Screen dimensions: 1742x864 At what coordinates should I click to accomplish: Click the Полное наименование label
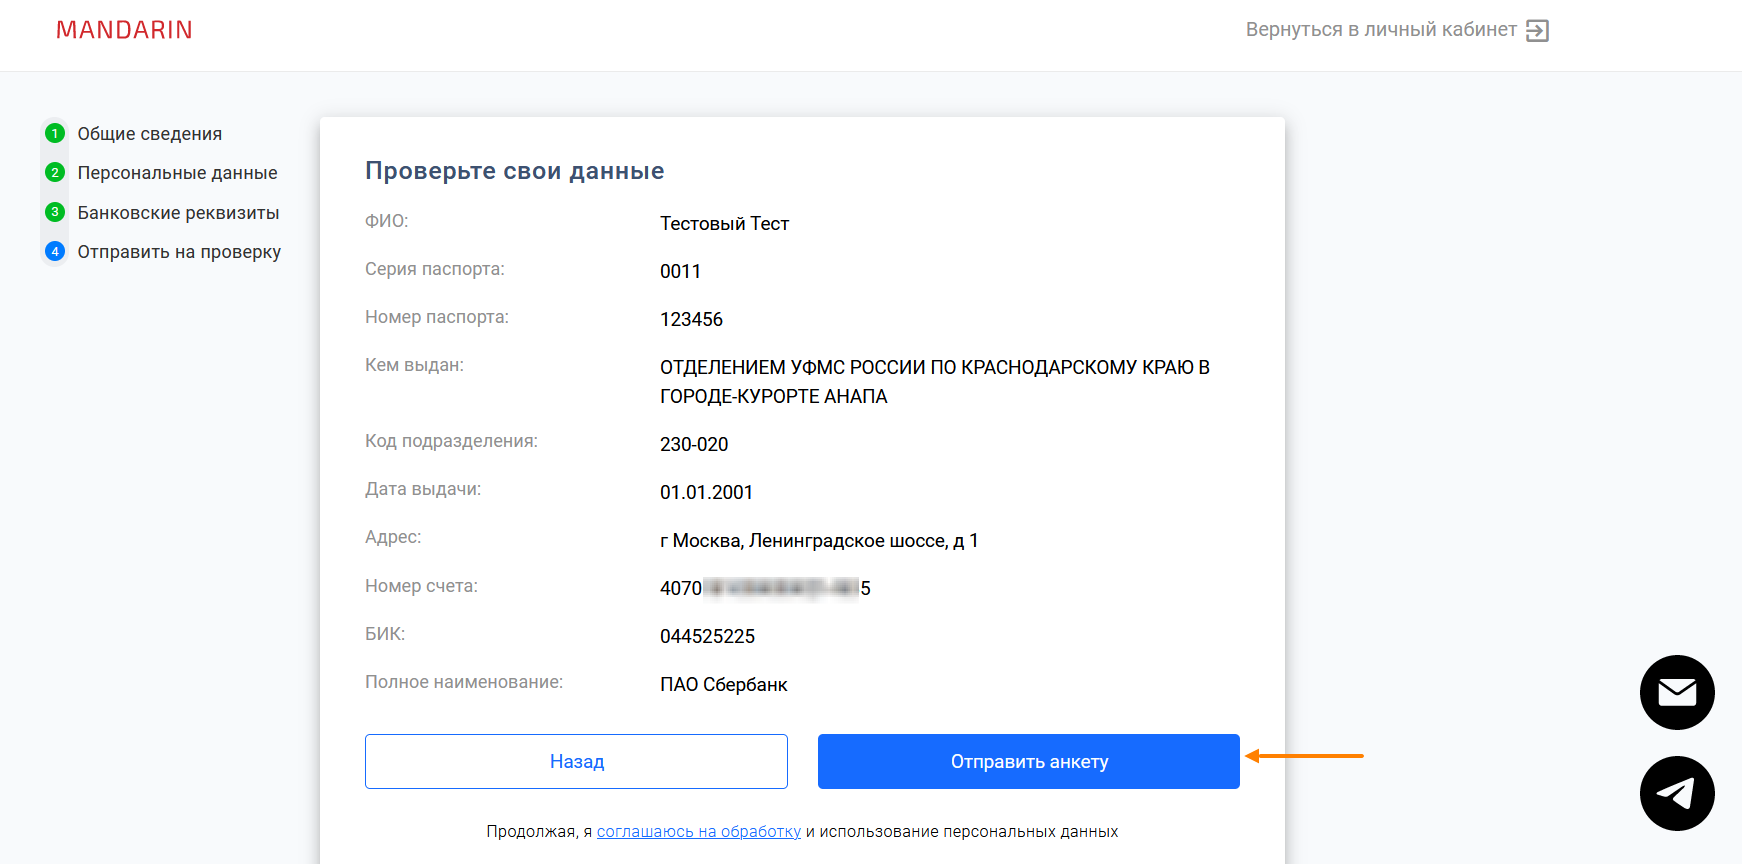pyautogui.click(x=464, y=682)
